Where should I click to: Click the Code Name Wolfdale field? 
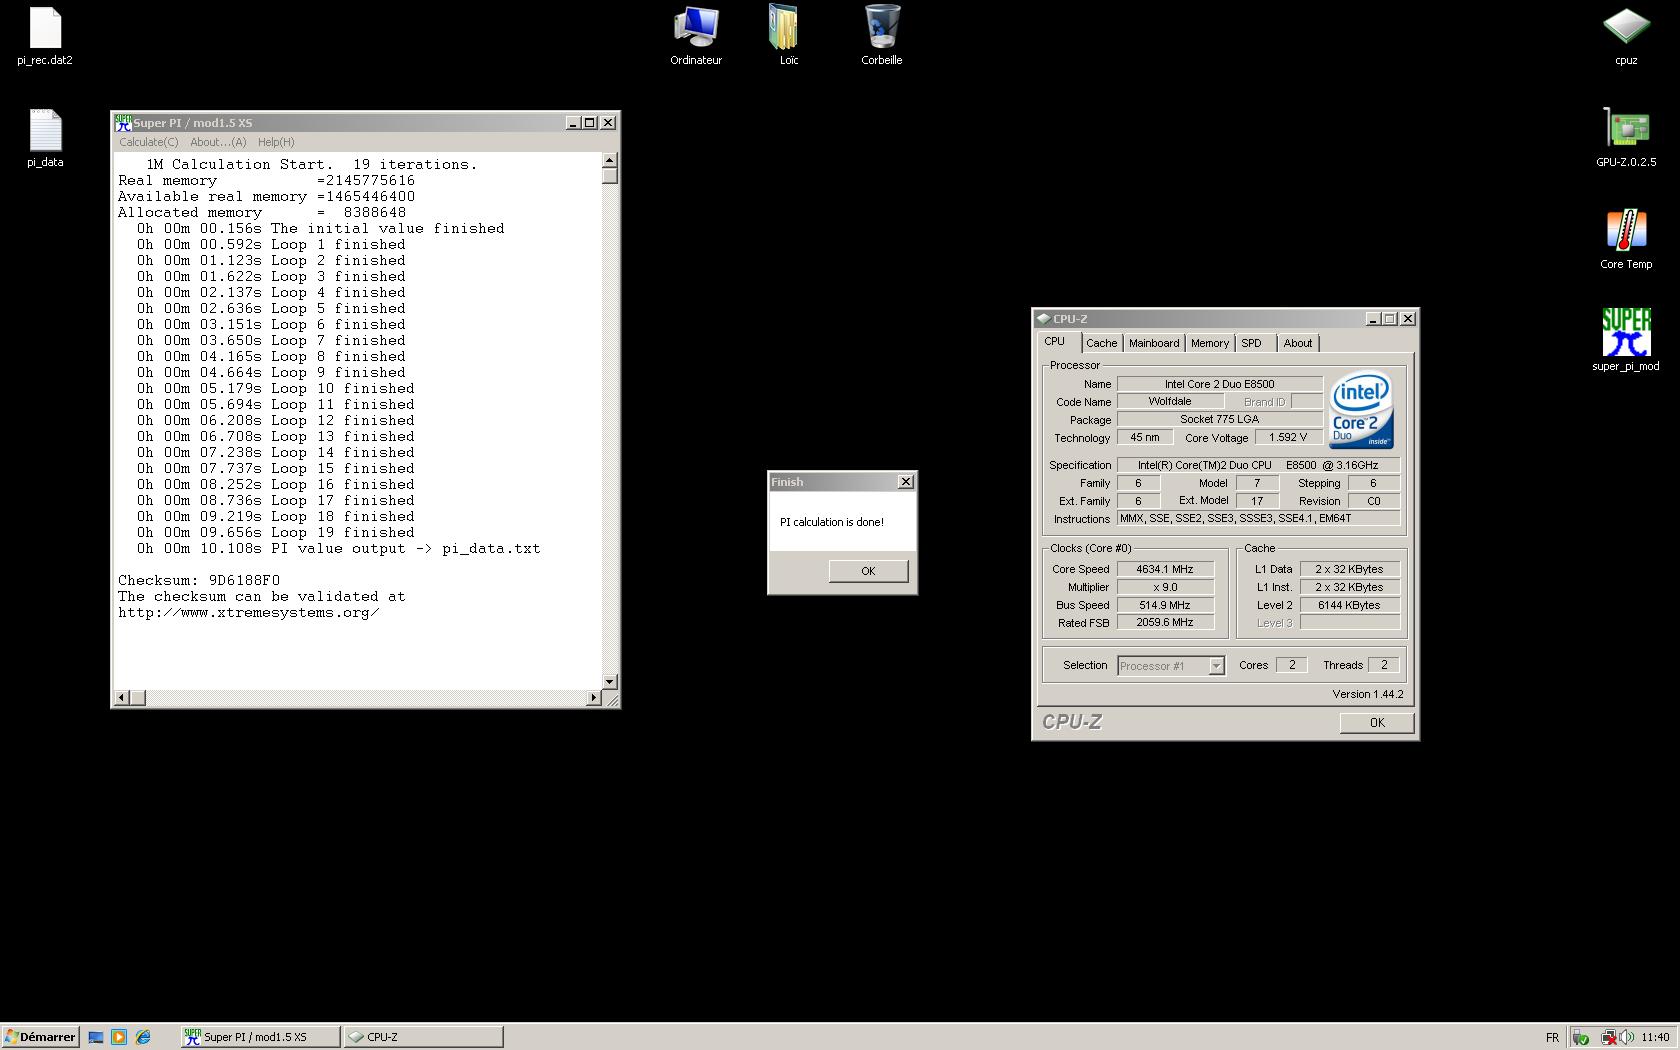click(1169, 401)
